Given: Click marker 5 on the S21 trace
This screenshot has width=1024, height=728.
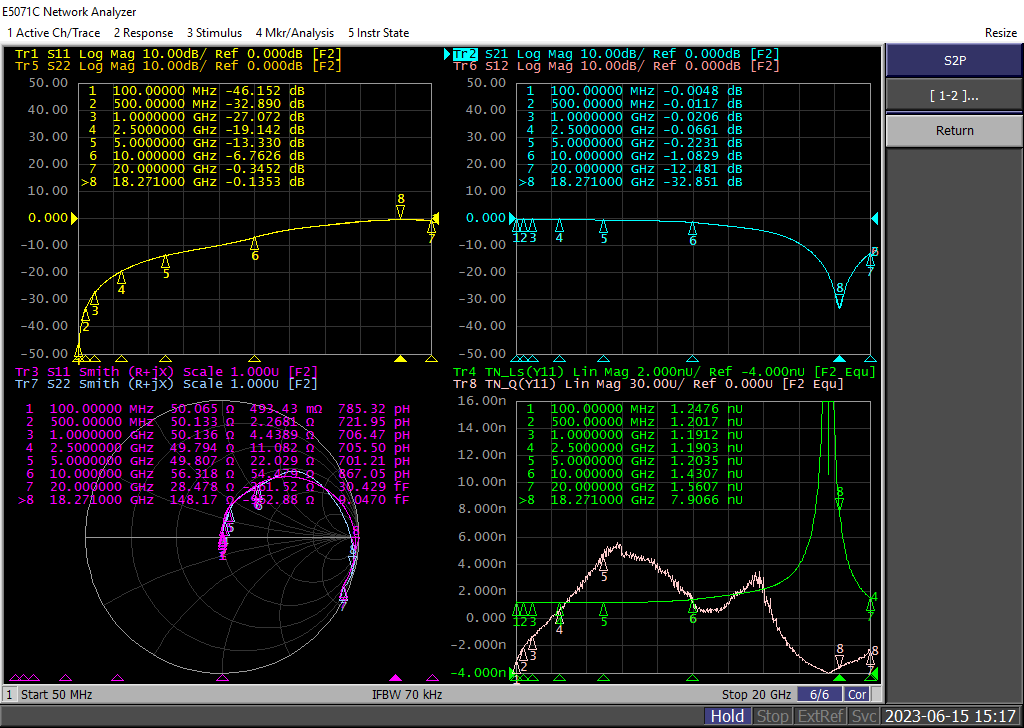Looking at the screenshot, I should 603,228.
